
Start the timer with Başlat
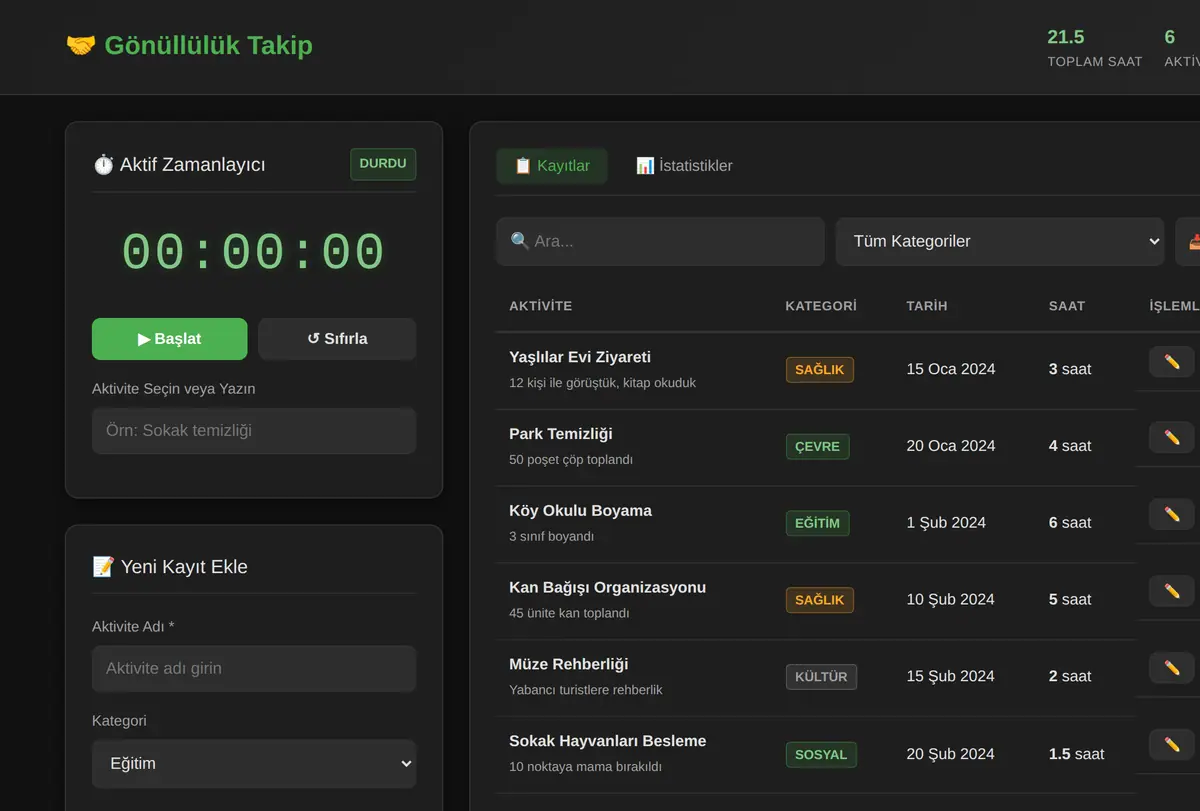[170, 339]
